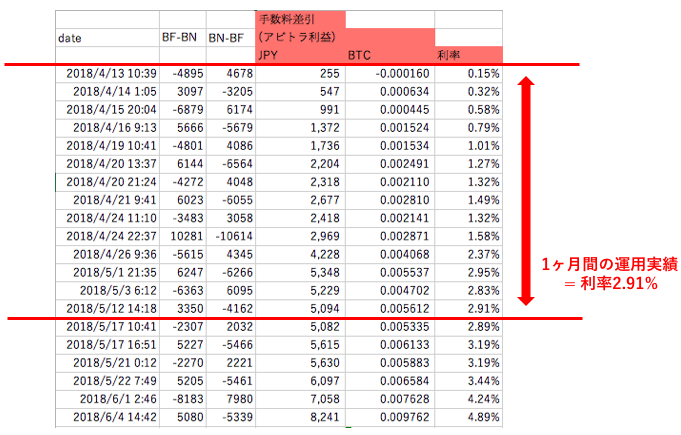
Task: Select date cell 2018/5/17 10:41
Action: (107, 327)
